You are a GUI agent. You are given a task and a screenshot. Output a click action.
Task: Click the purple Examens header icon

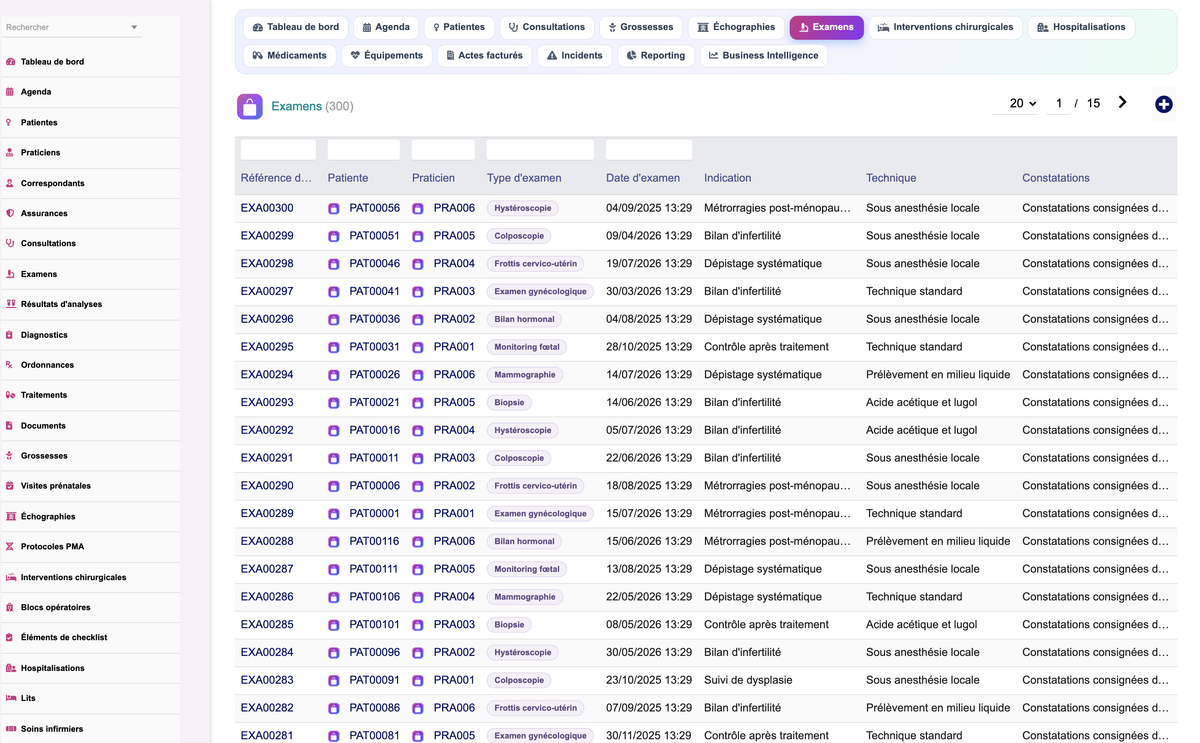pos(250,106)
